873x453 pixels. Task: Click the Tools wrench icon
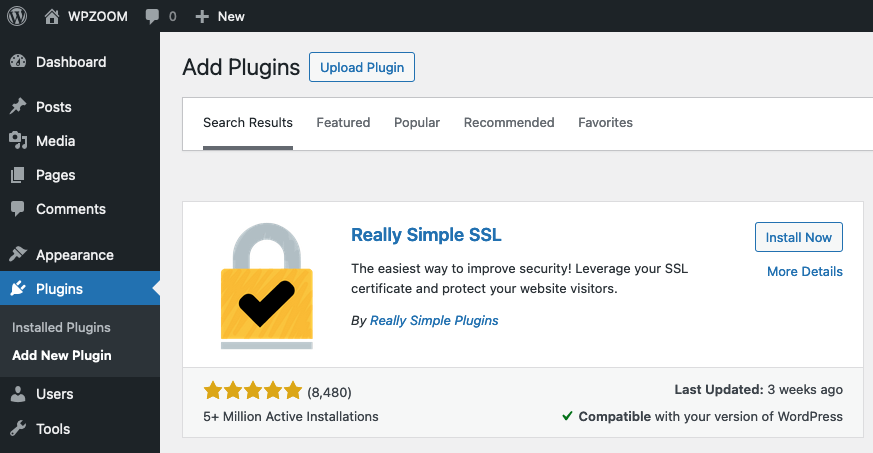click(18, 429)
